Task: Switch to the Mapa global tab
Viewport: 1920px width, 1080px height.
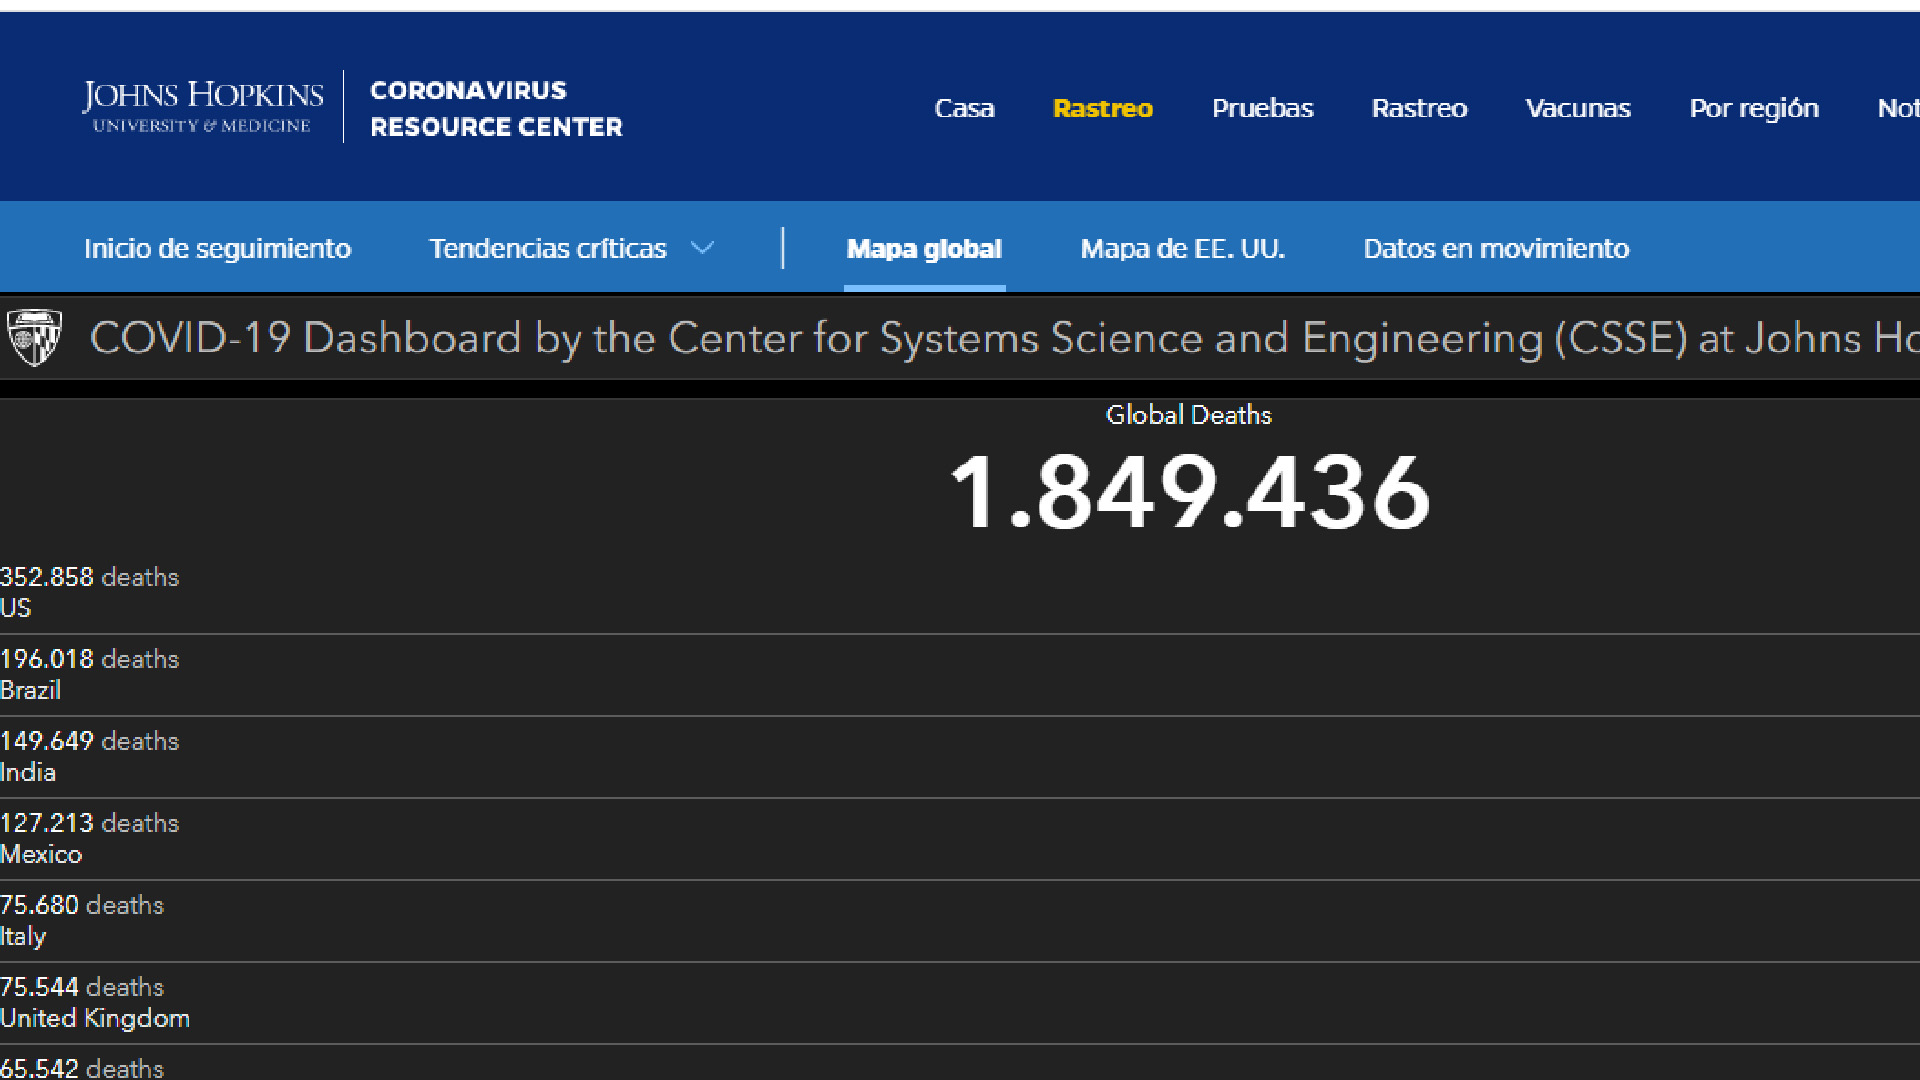Action: point(924,248)
